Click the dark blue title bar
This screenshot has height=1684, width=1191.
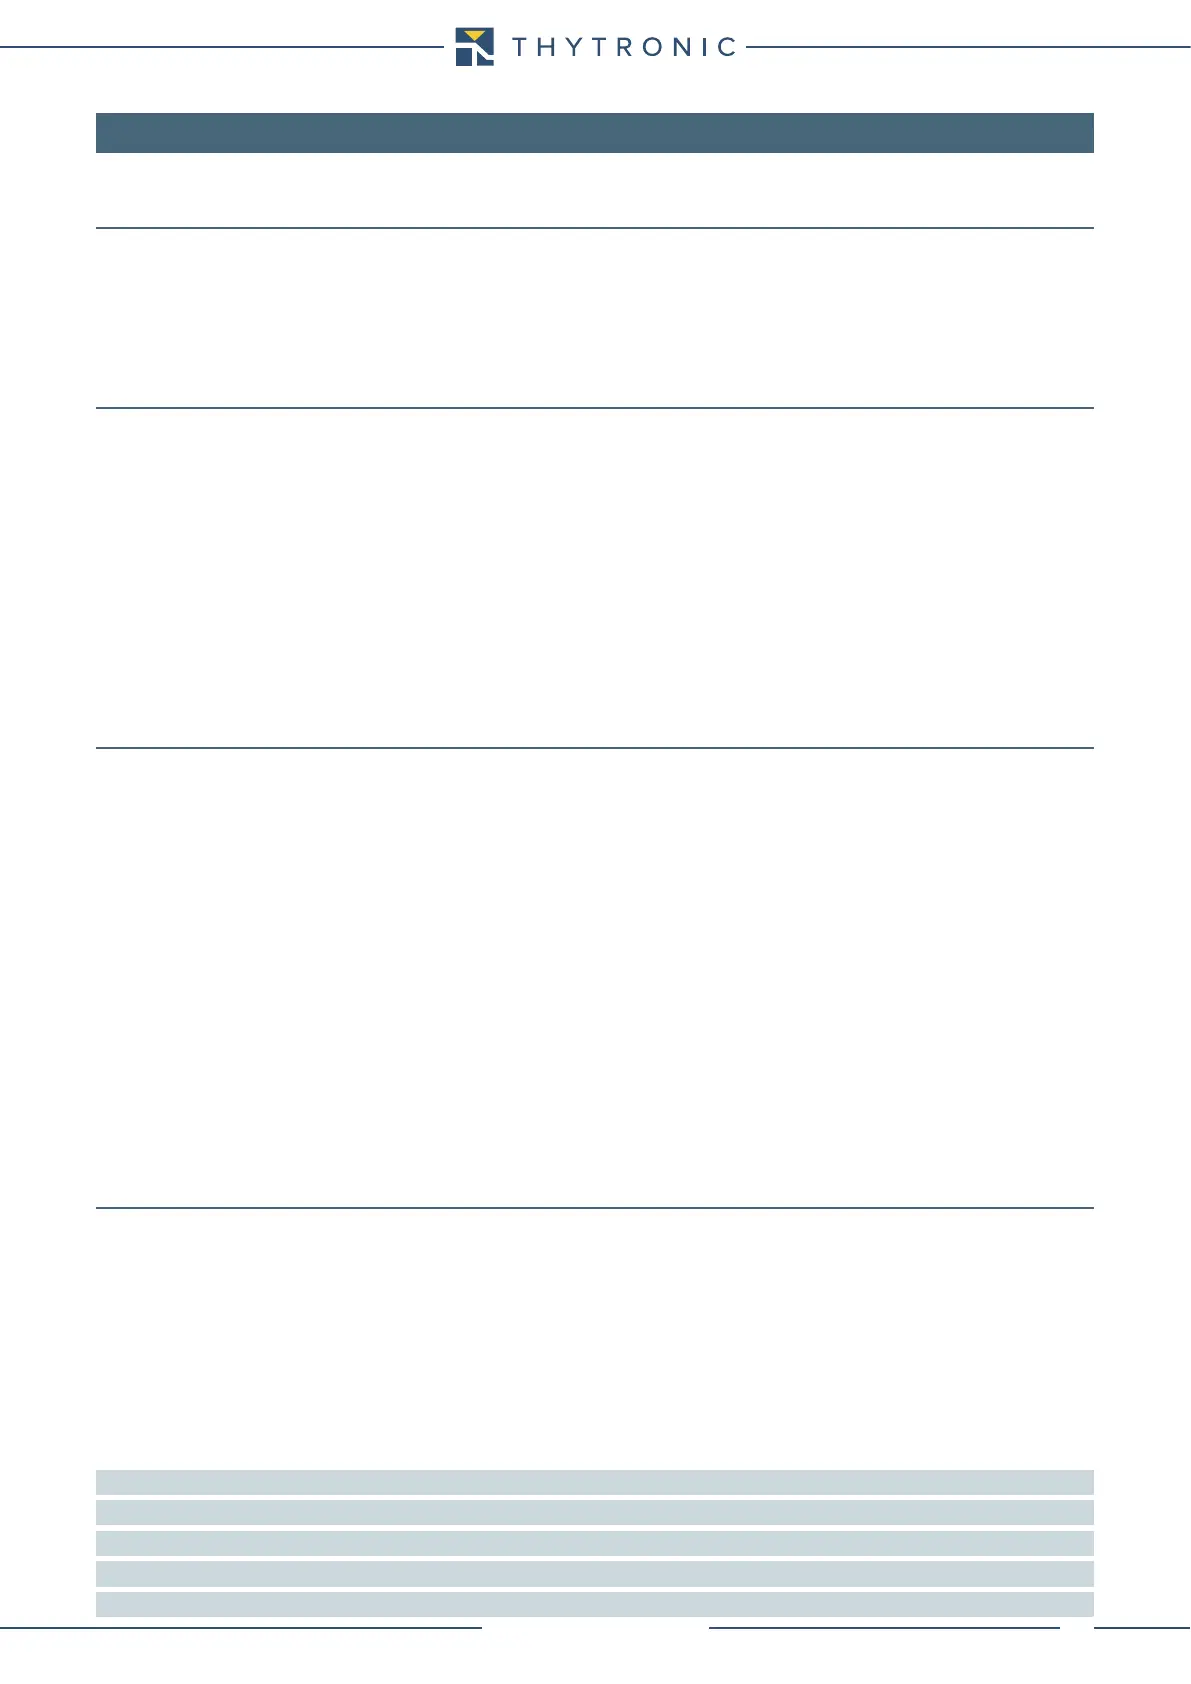(x=594, y=133)
